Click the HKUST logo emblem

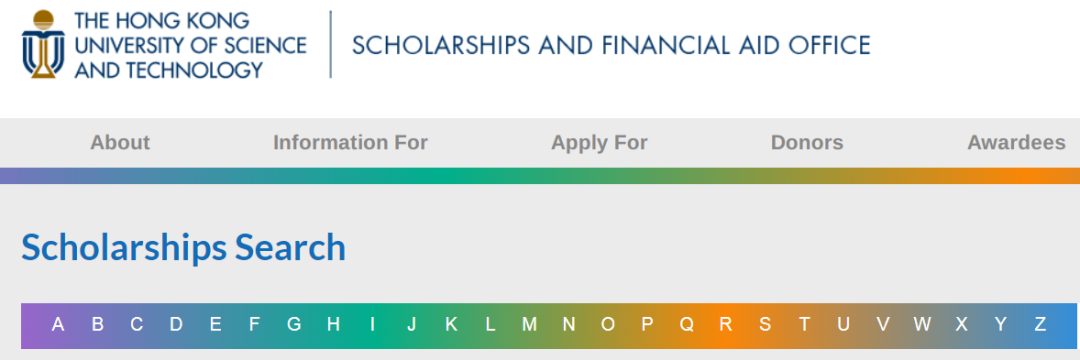pyautogui.click(x=43, y=44)
